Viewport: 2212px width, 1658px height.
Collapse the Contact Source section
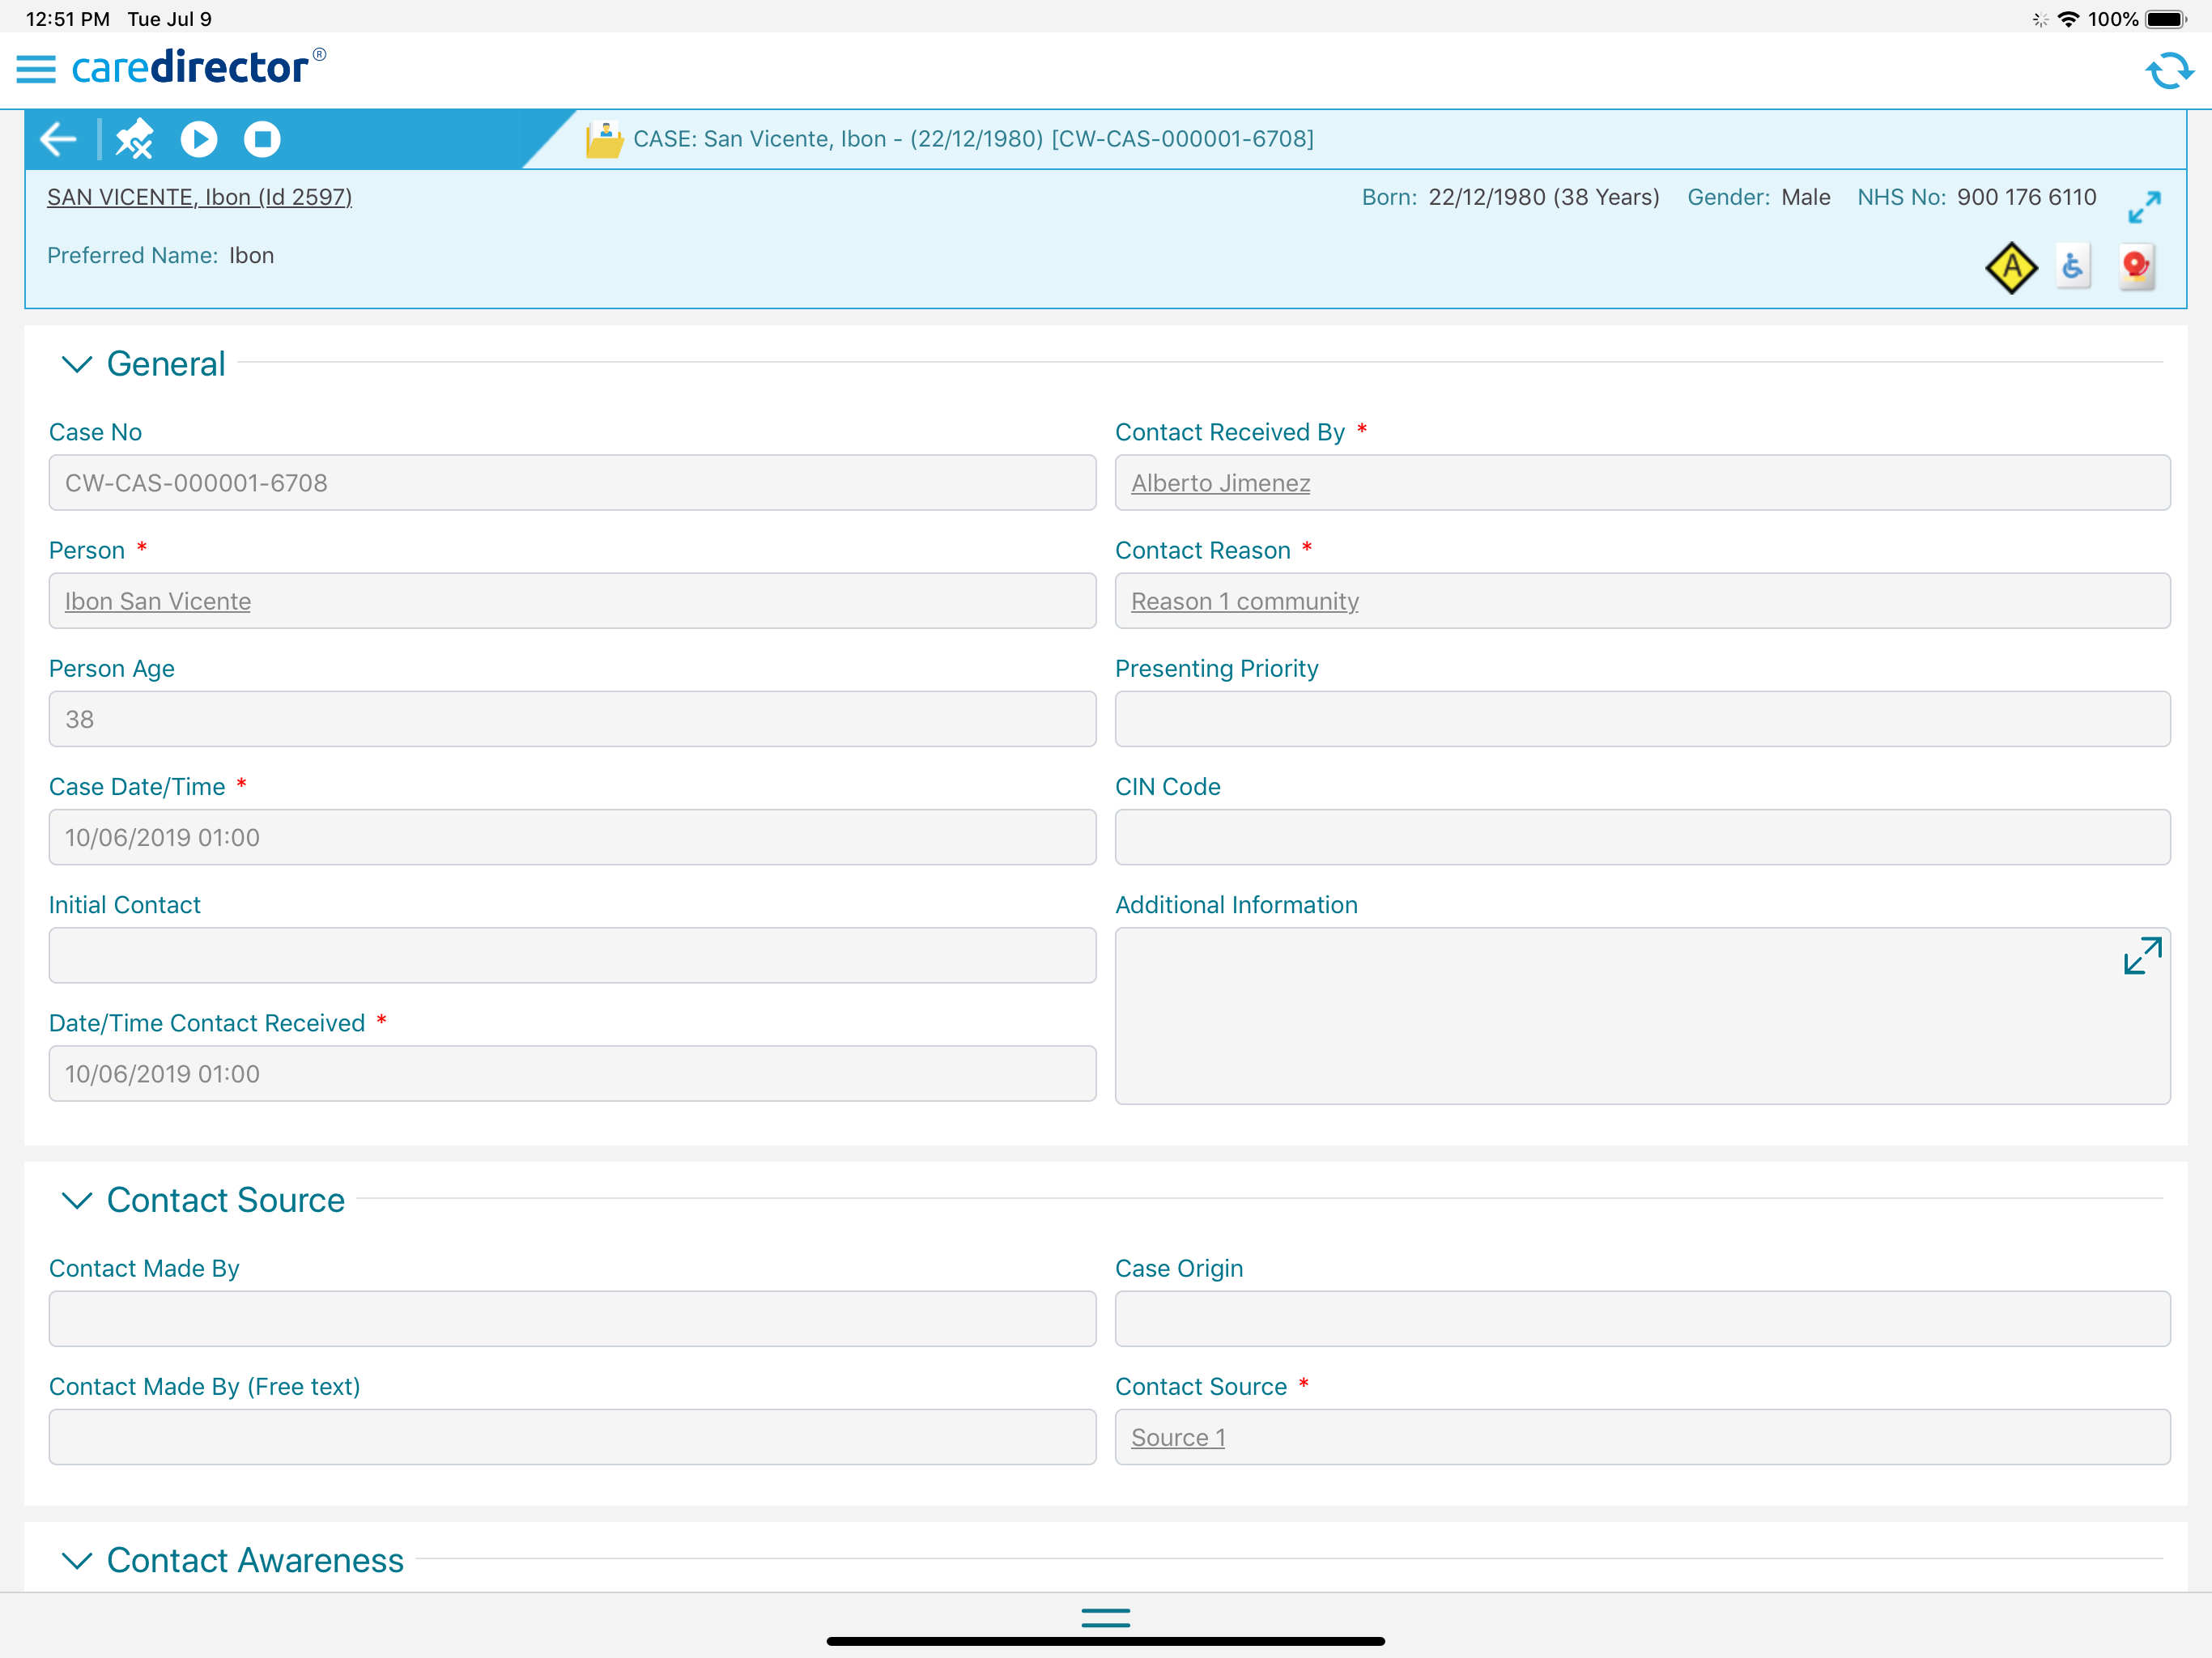click(77, 1200)
